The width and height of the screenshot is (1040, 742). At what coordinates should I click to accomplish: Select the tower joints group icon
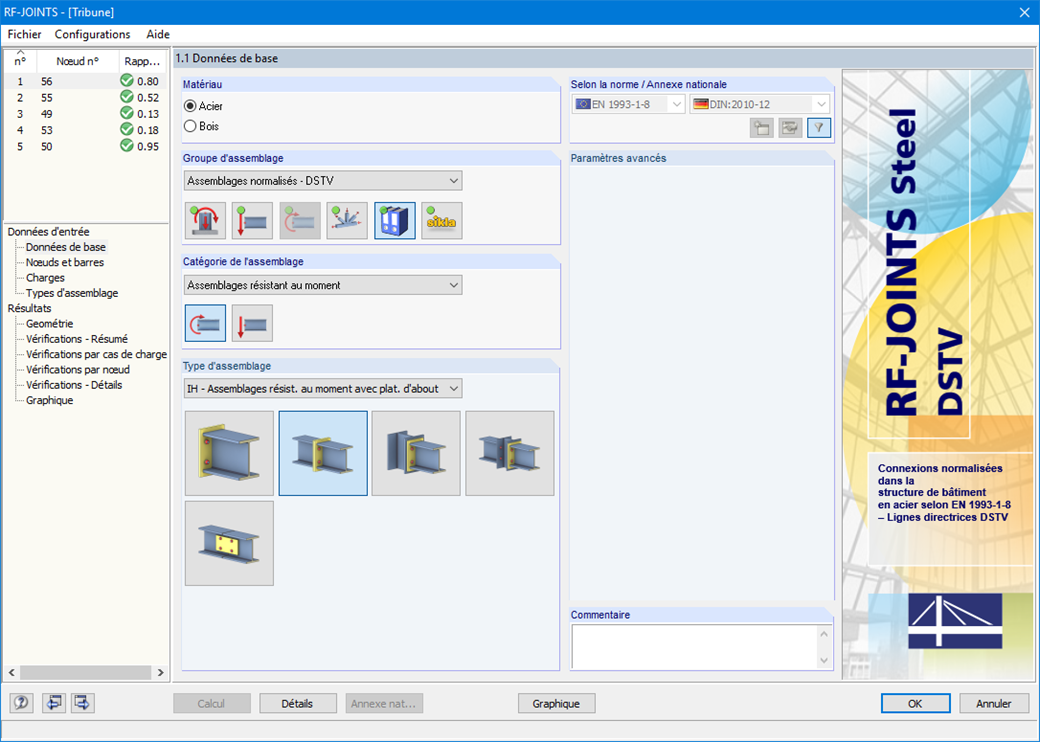click(347, 221)
